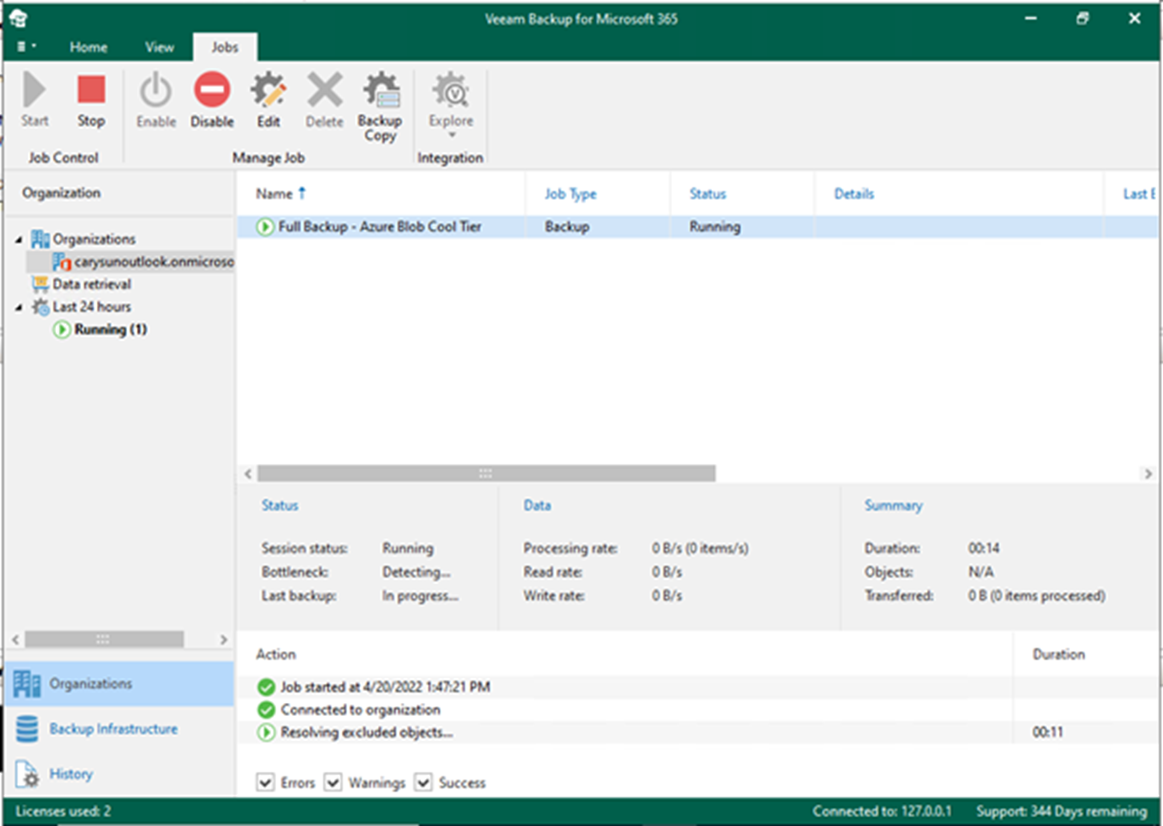Click the Organizations buildings icon in navigation
Image resolution: width=1163 pixels, height=826 pixels.
pos(27,684)
